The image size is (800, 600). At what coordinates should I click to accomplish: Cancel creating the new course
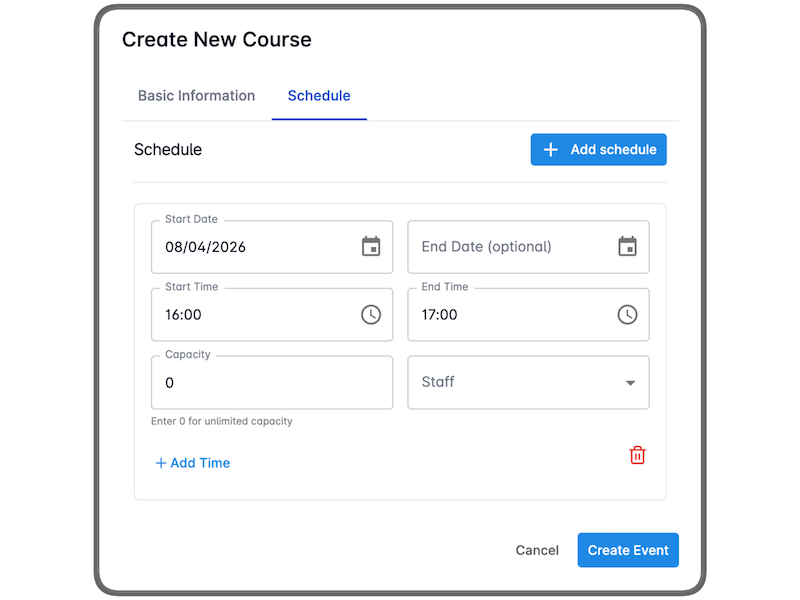click(x=537, y=549)
